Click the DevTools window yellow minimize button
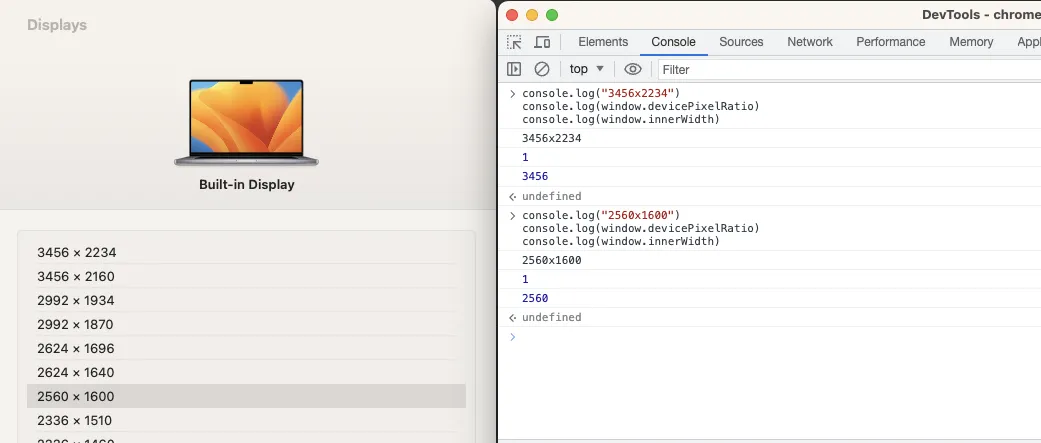 [x=532, y=15]
